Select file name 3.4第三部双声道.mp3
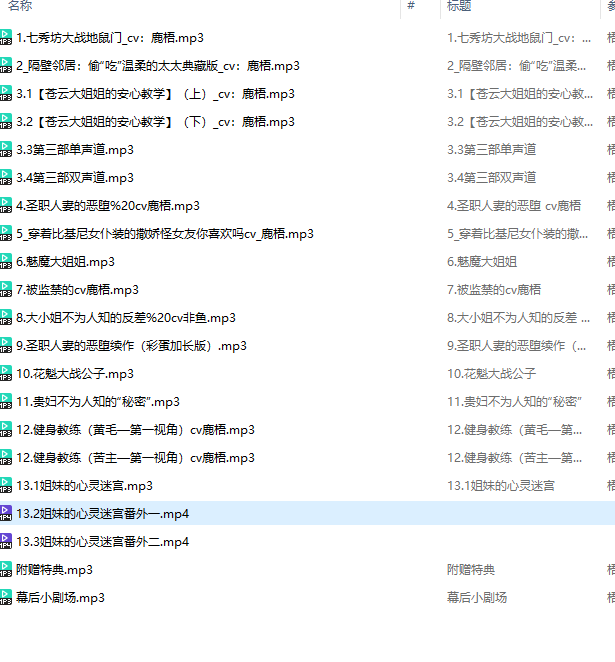This screenshot has width=615, height=662. (x=75, y=178)
